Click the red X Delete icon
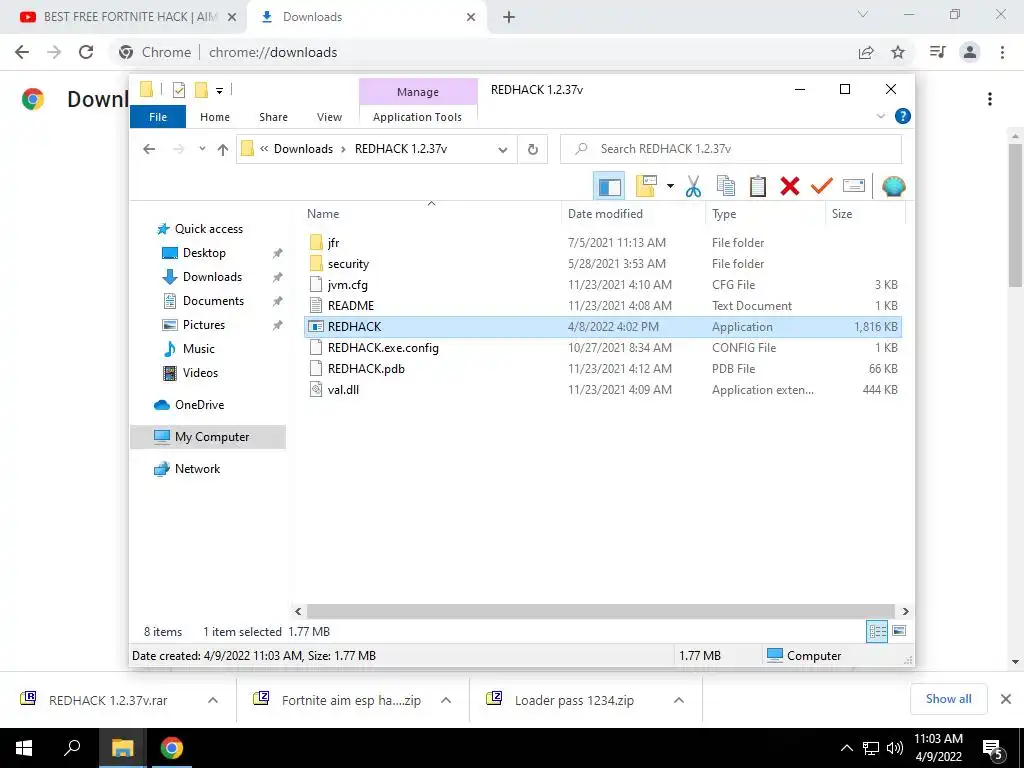The height and width of the screenshot is (768, 1024). (790, 187)
